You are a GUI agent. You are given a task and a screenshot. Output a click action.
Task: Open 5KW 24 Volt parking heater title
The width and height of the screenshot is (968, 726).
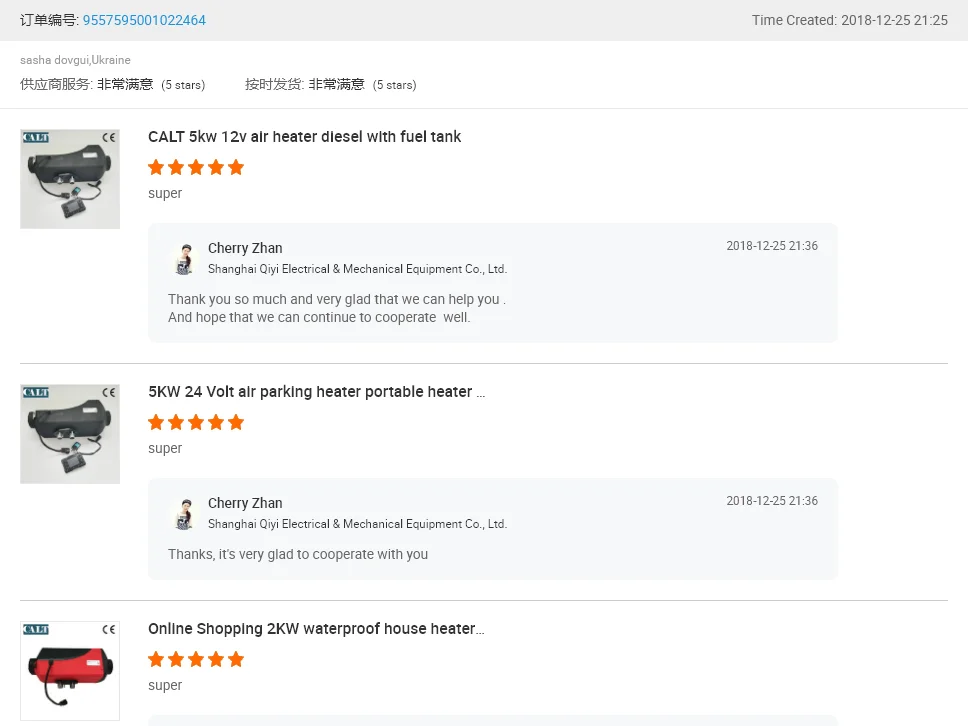point(316,392)
